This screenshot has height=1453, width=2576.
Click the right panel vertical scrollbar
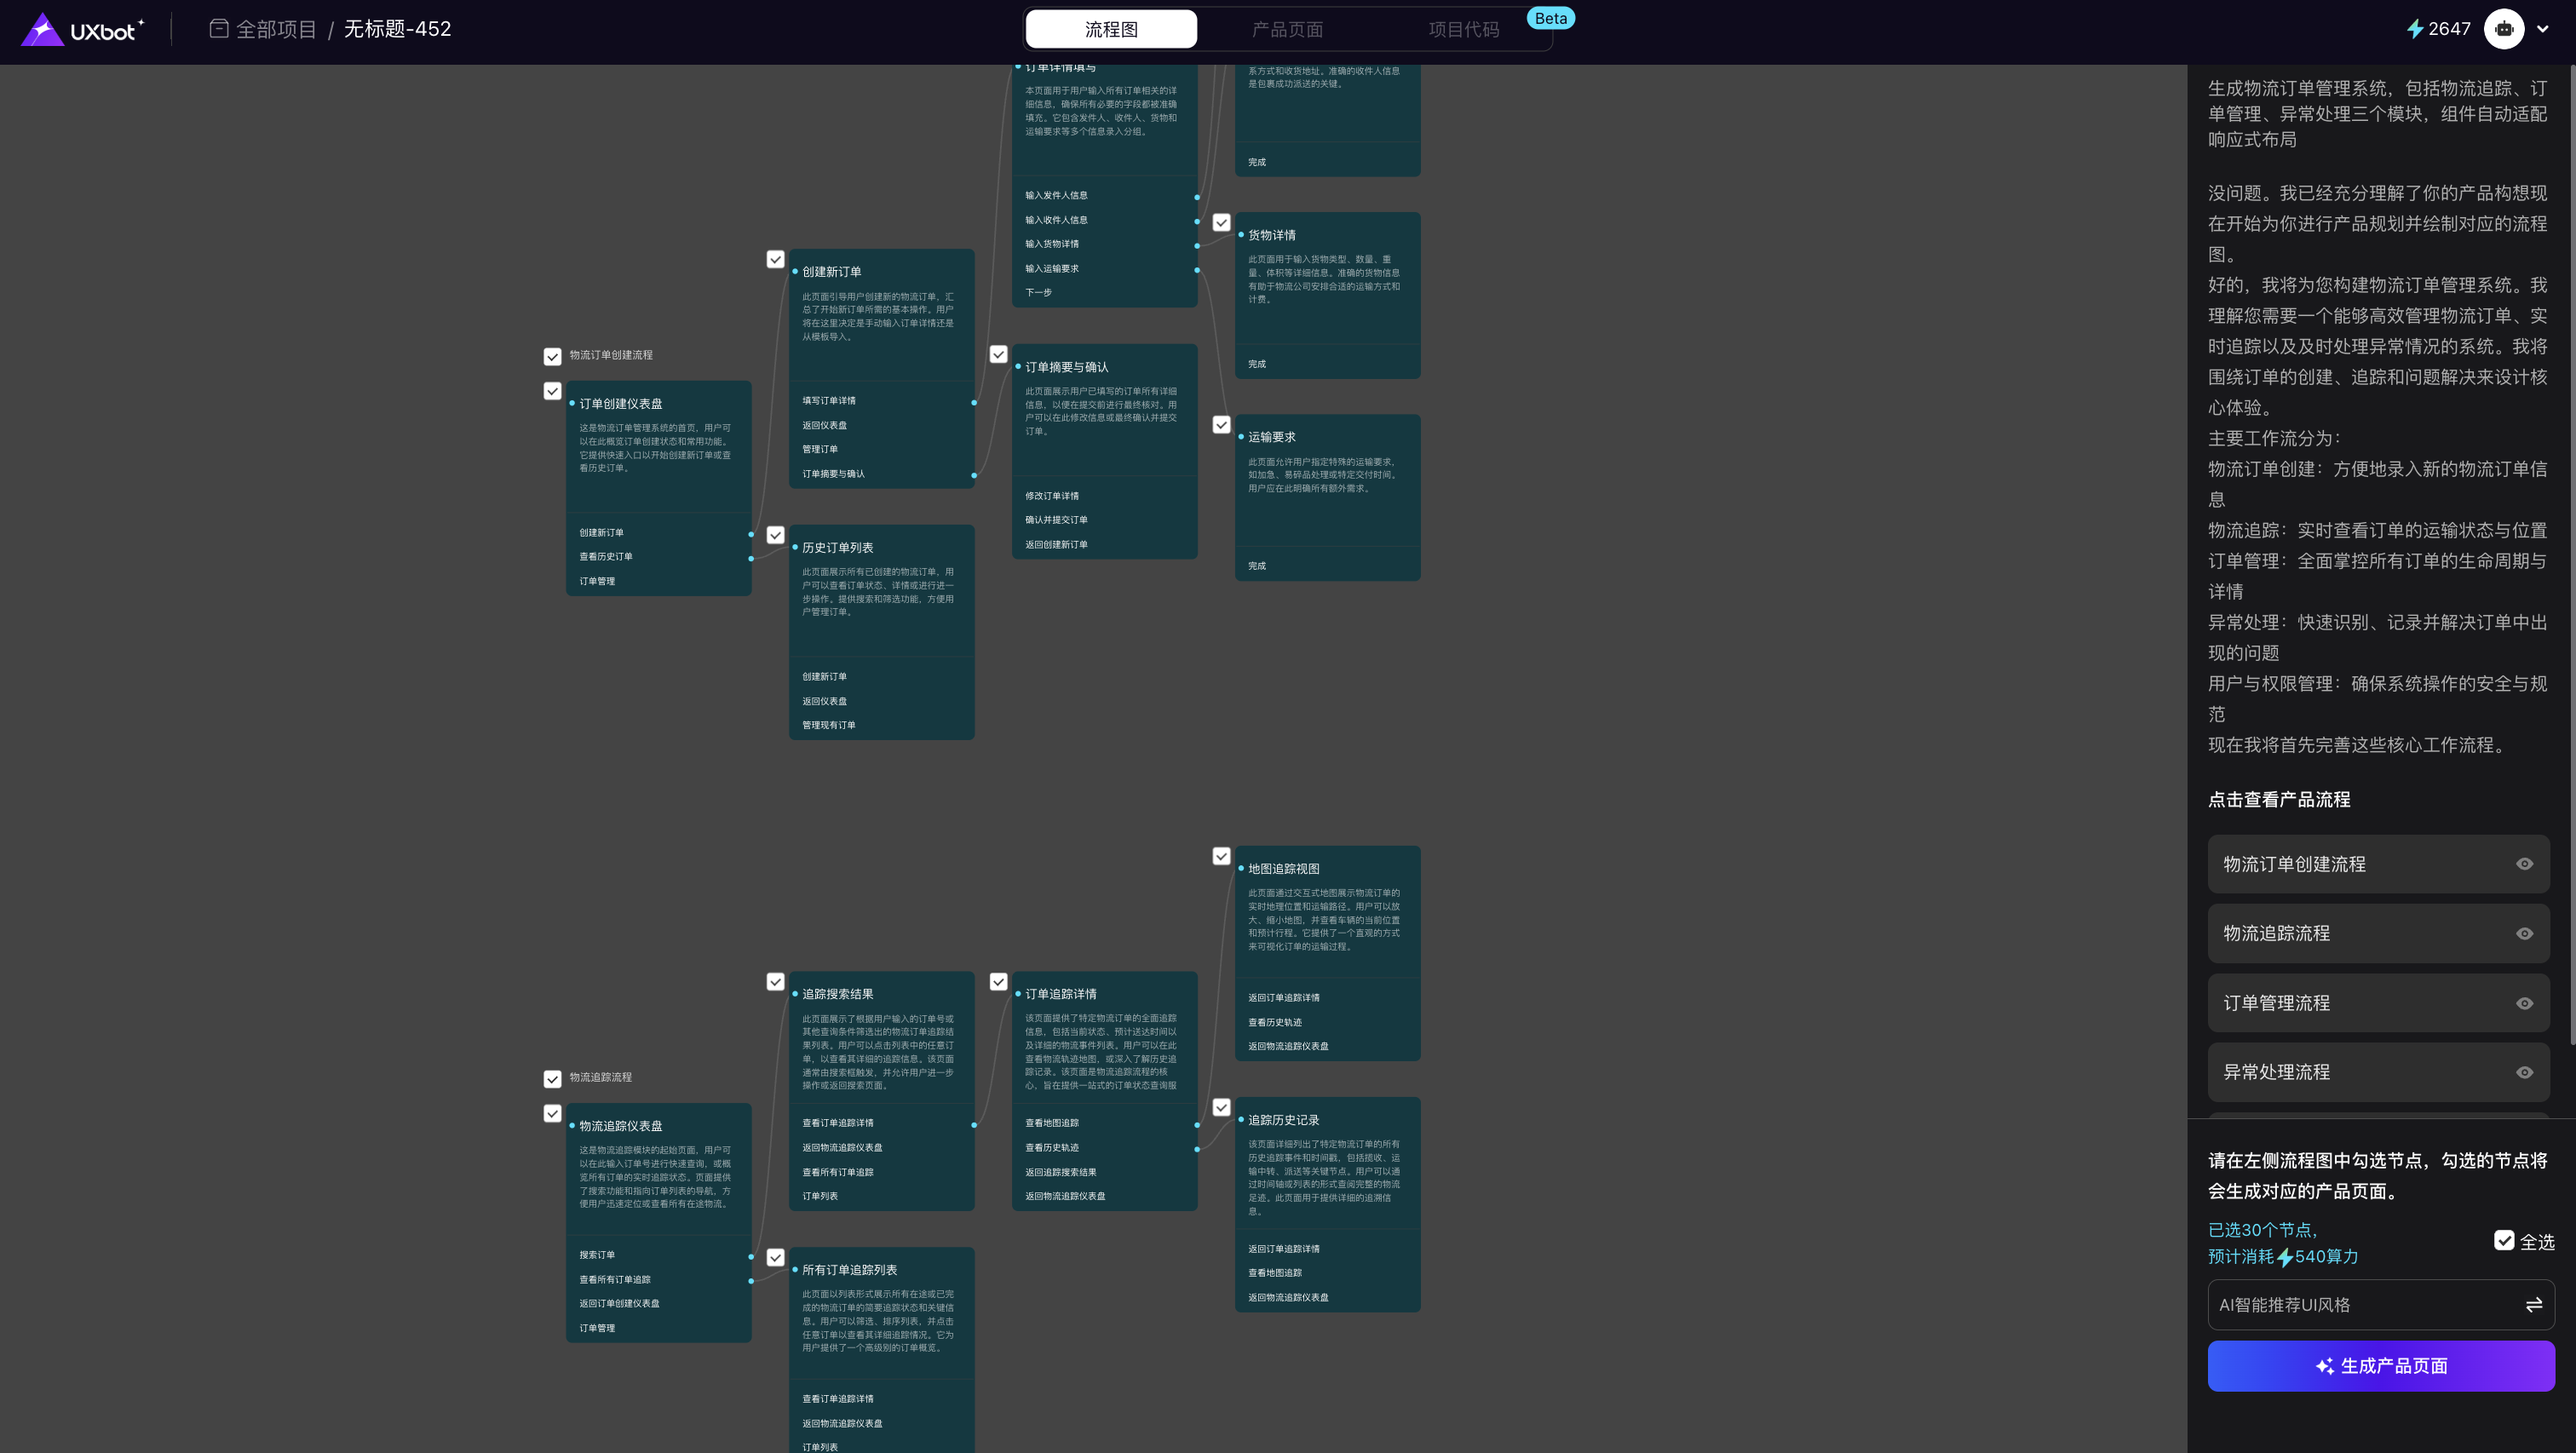(2571, 550)
